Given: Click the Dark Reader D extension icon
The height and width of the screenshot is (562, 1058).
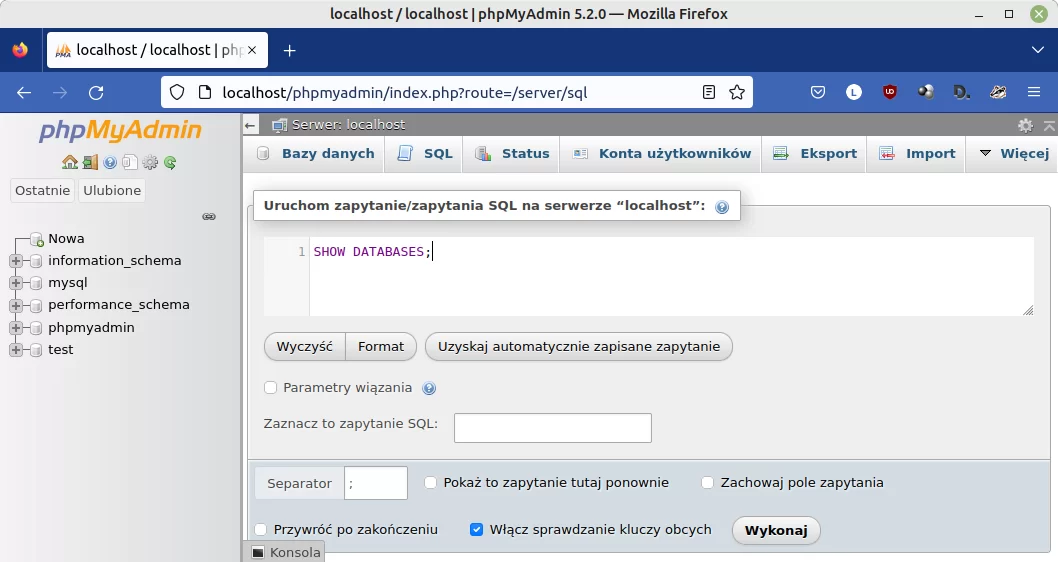Looking at the screenshot, I should point(962,92).
